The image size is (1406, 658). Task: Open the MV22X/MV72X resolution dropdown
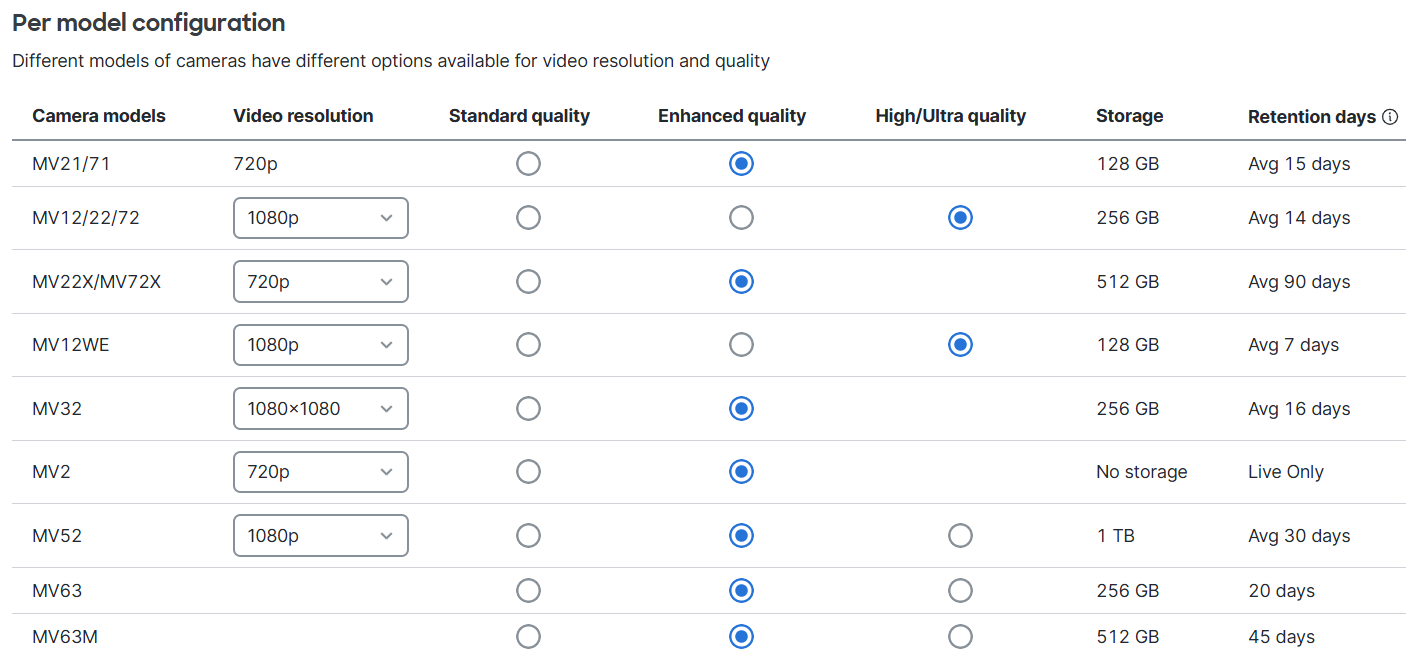[321, 282]
